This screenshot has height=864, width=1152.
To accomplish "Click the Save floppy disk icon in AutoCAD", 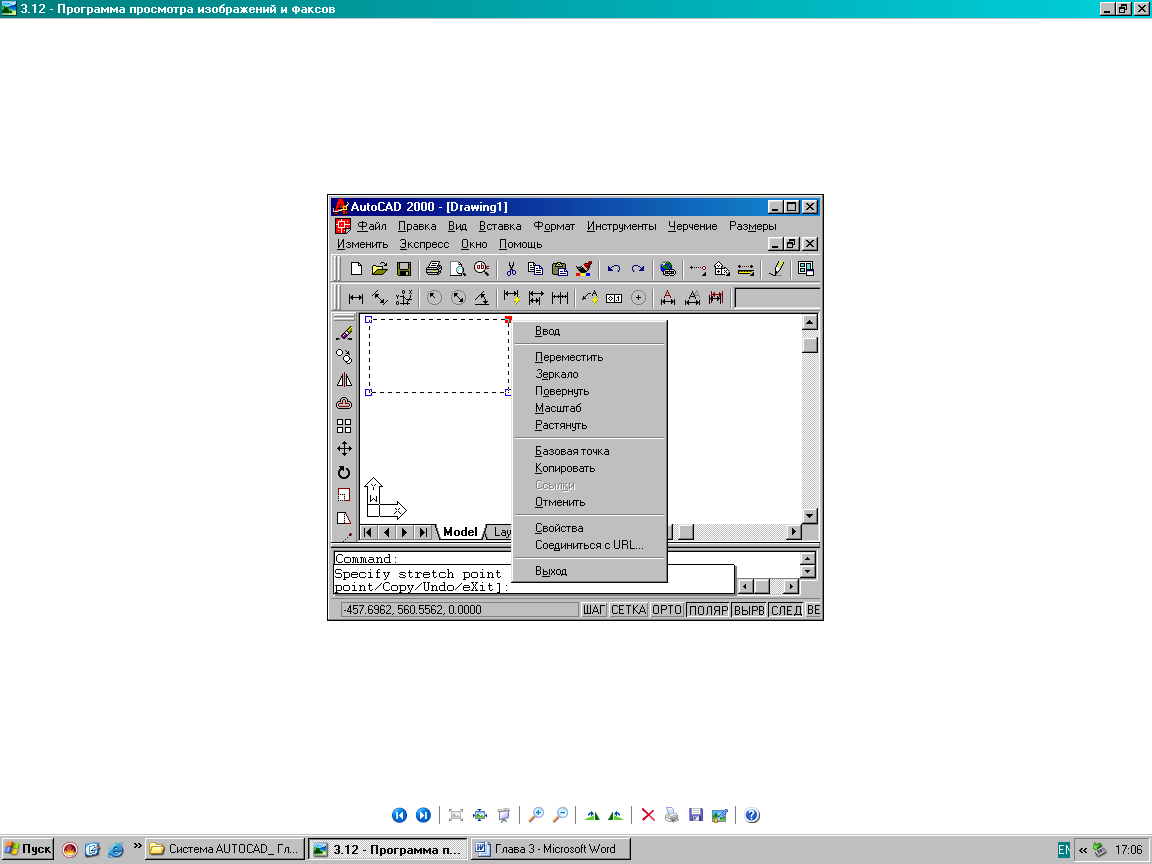I will (404, 269).
